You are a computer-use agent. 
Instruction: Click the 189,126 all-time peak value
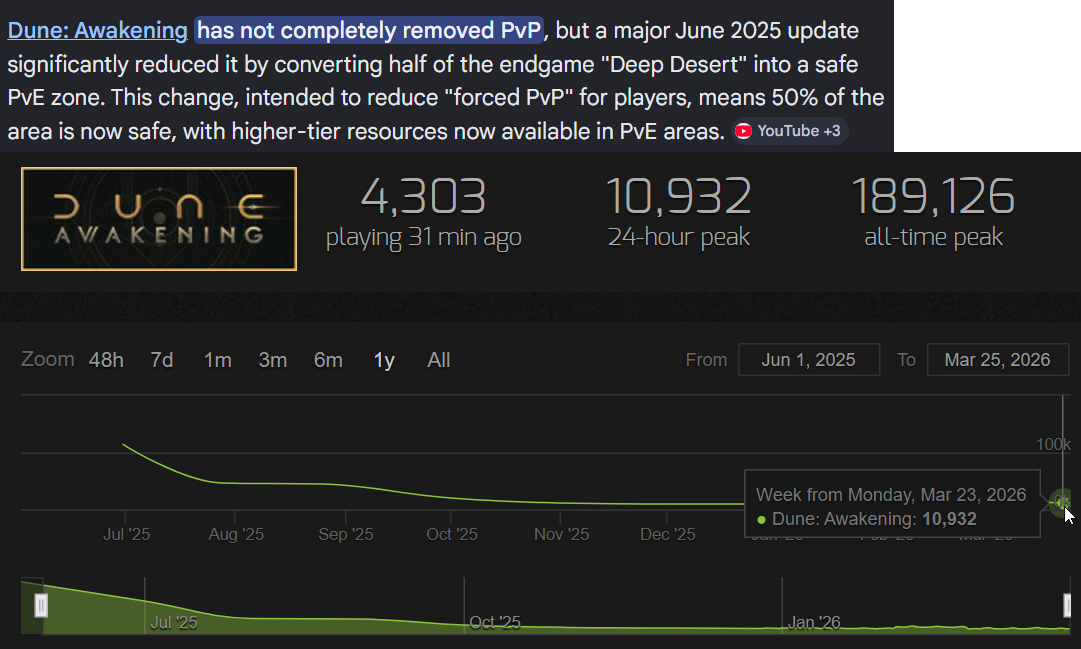tap(933, 196)
